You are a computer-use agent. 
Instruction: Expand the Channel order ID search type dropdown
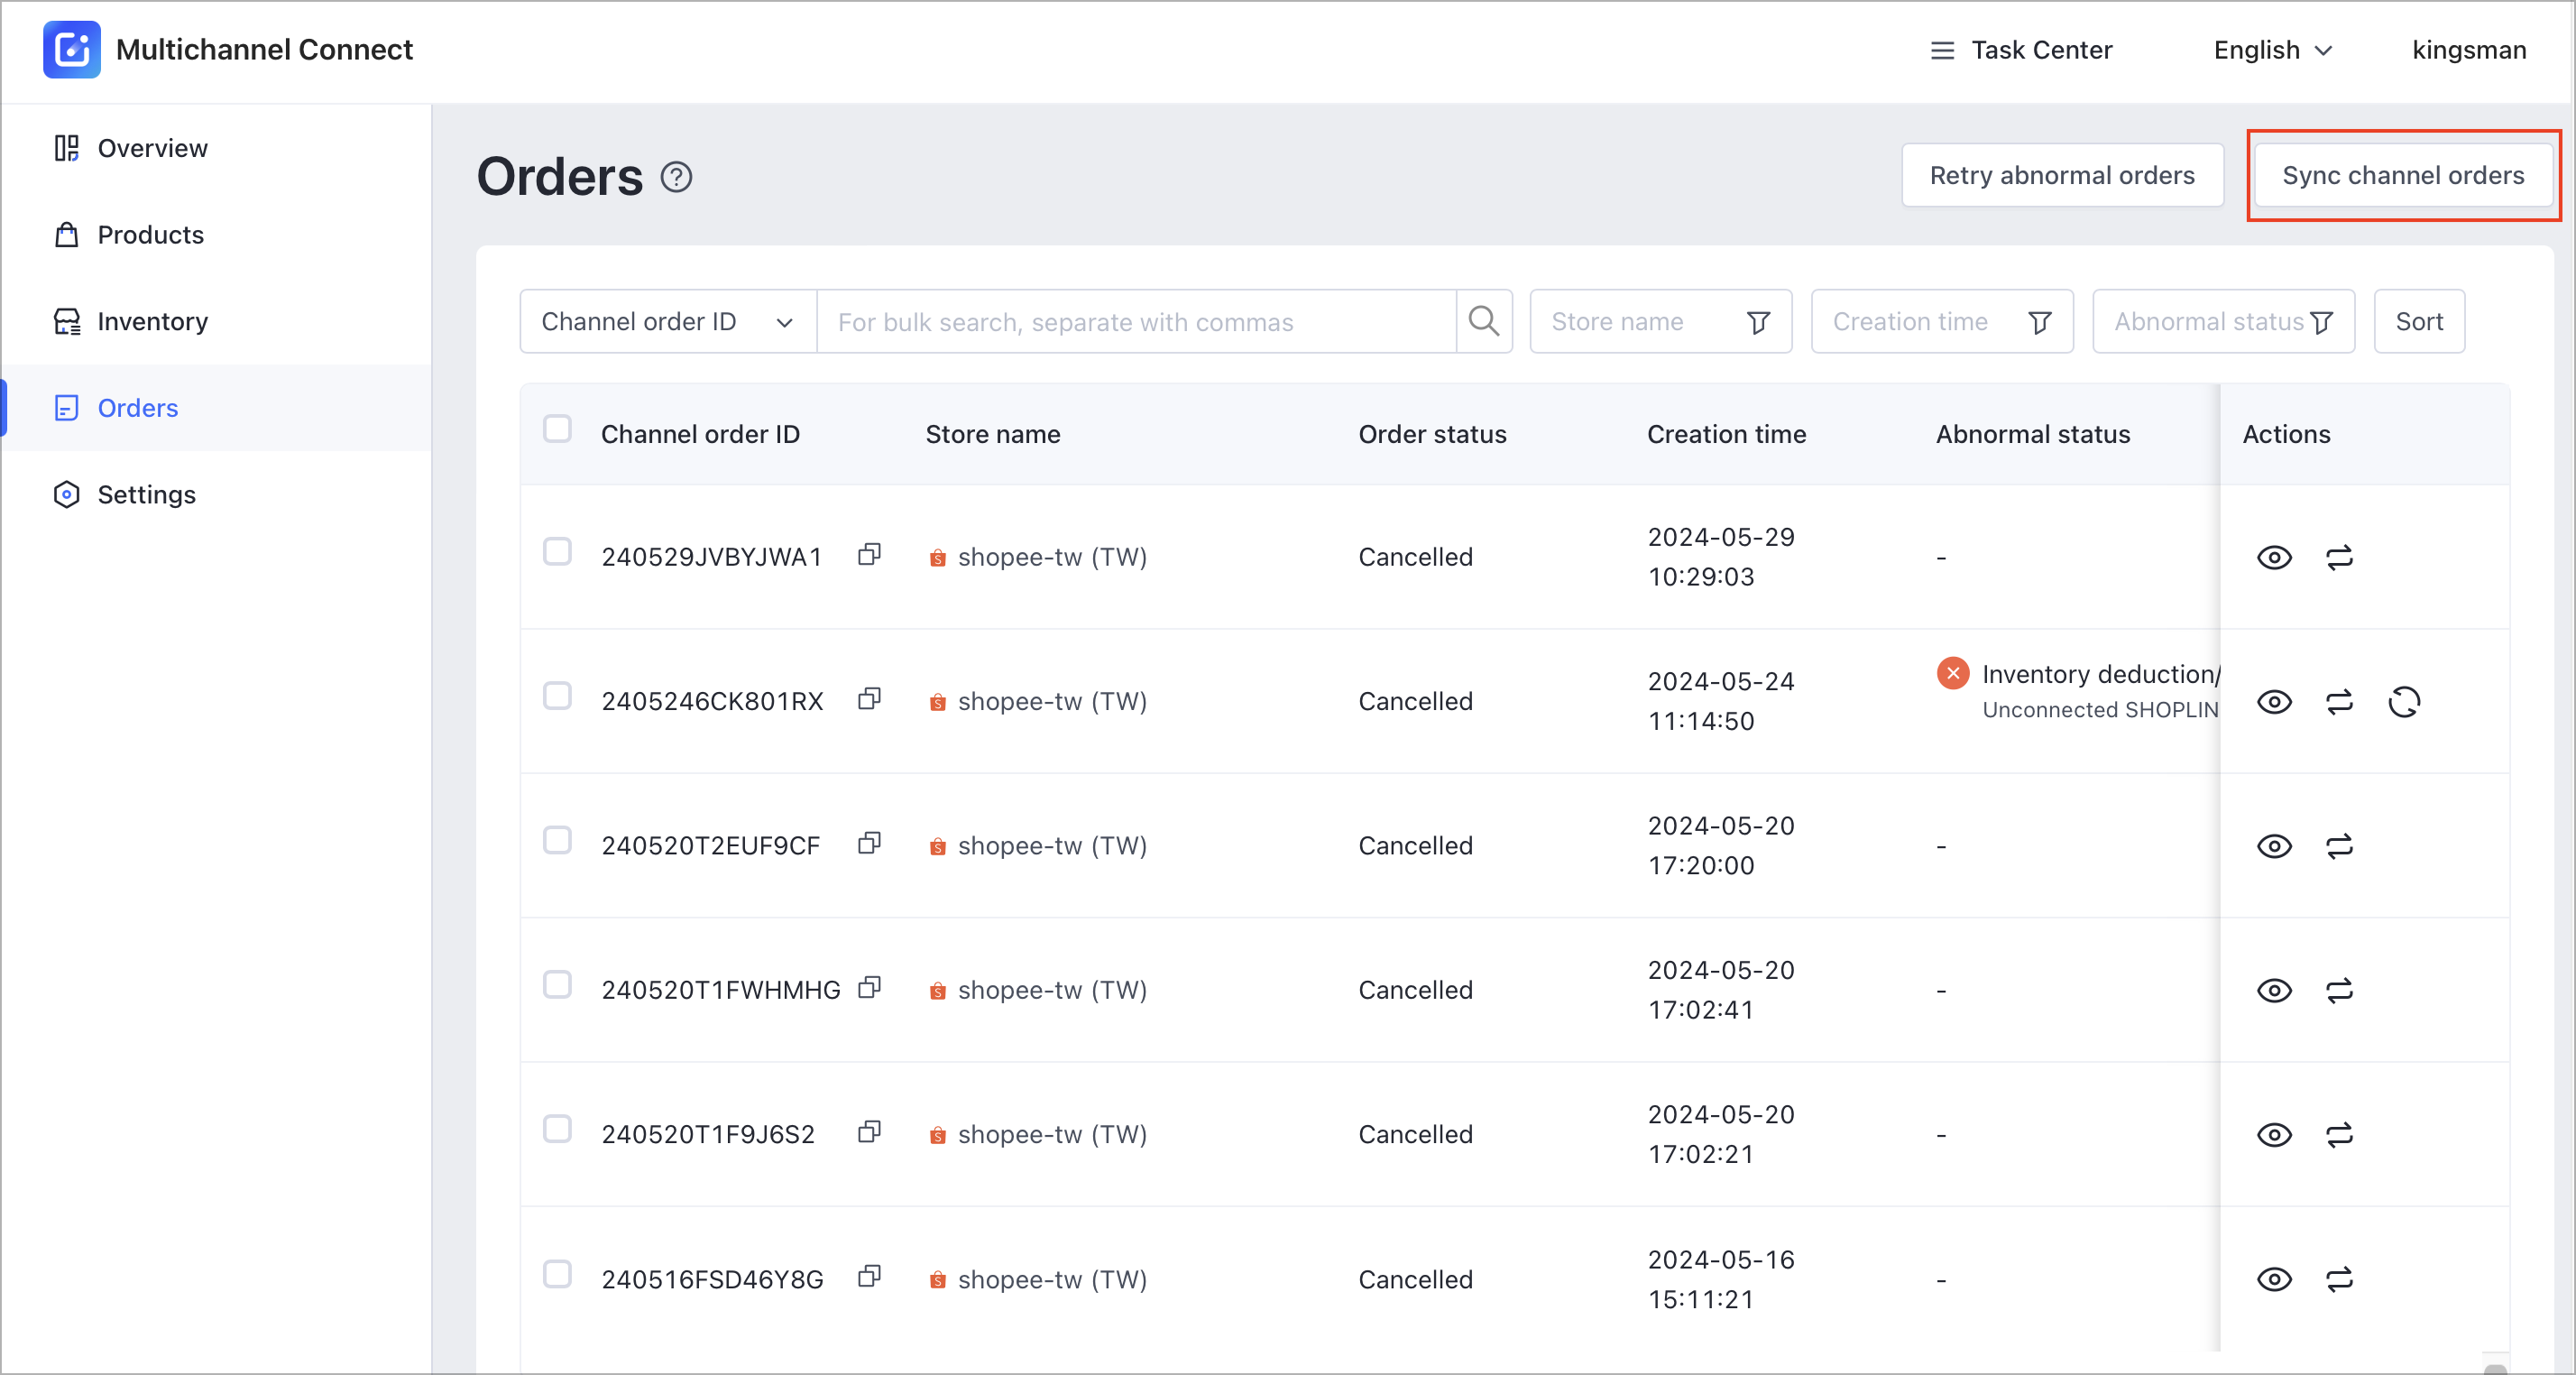coord(668,321)
